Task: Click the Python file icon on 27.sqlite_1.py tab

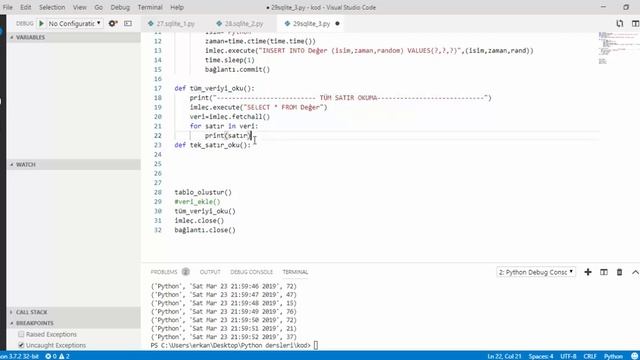Action: coord(151,24)
